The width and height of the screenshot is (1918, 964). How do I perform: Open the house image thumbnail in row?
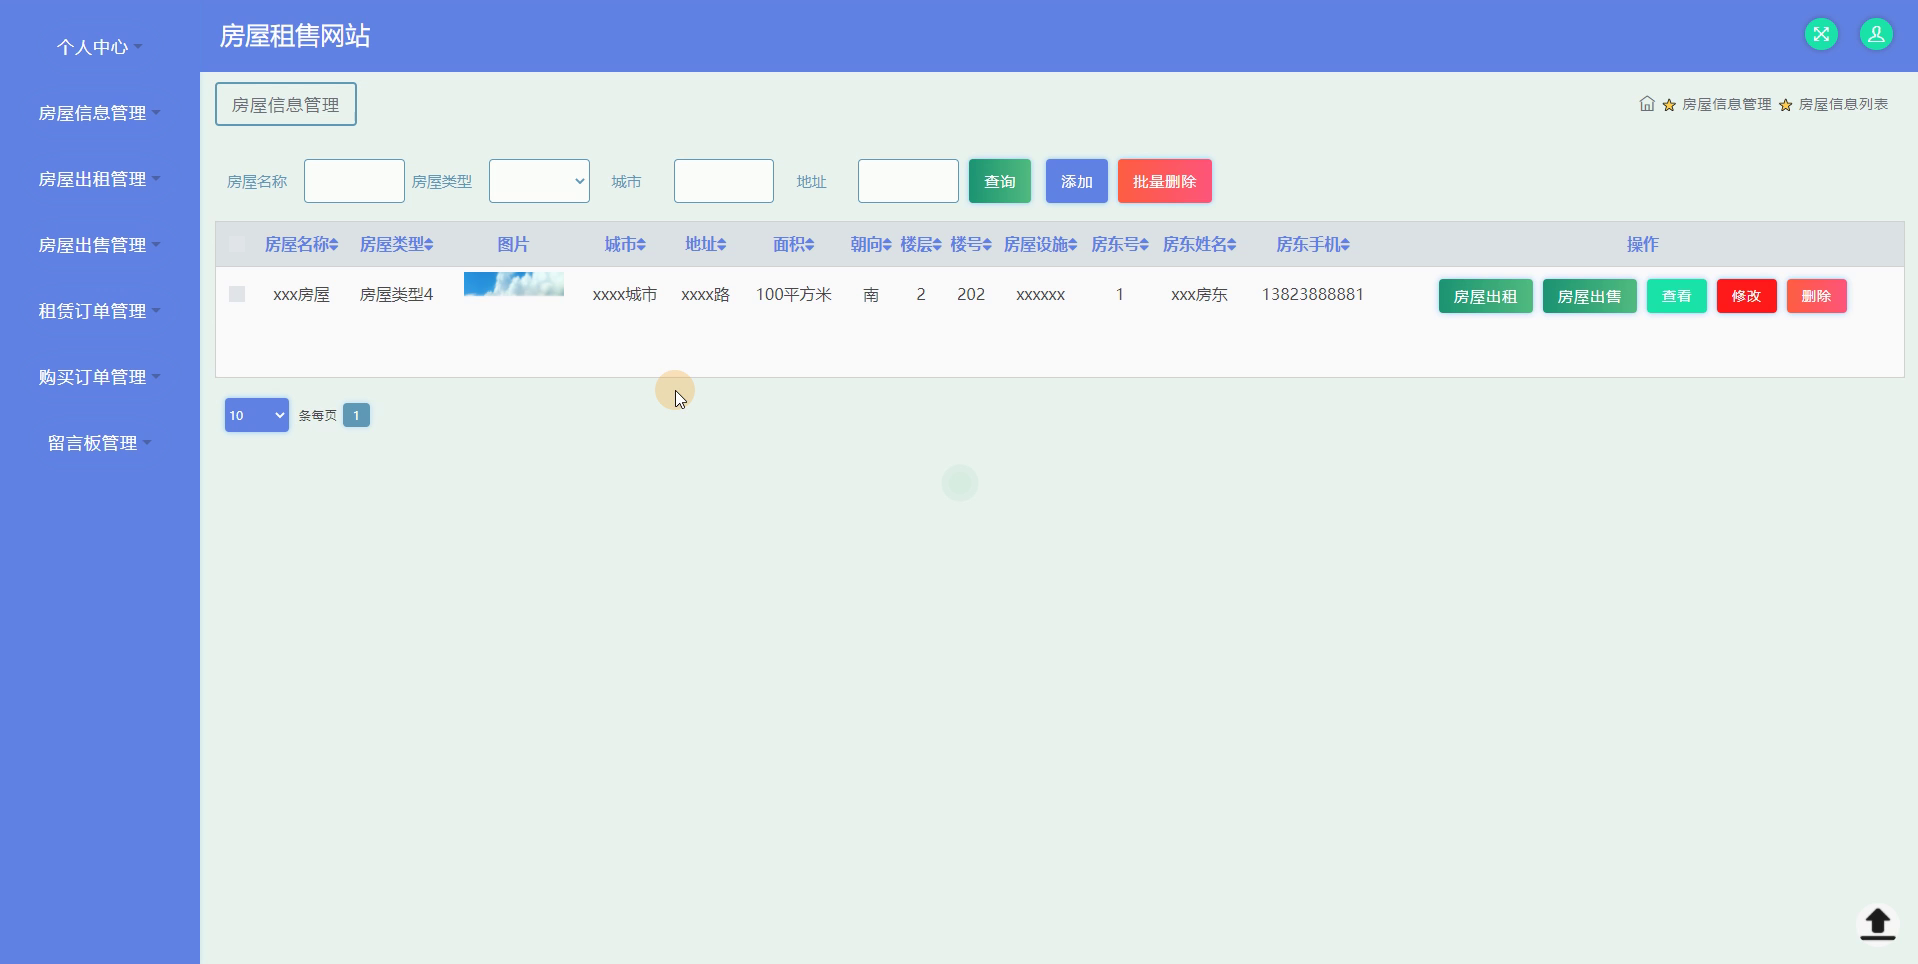coord(514,284)
